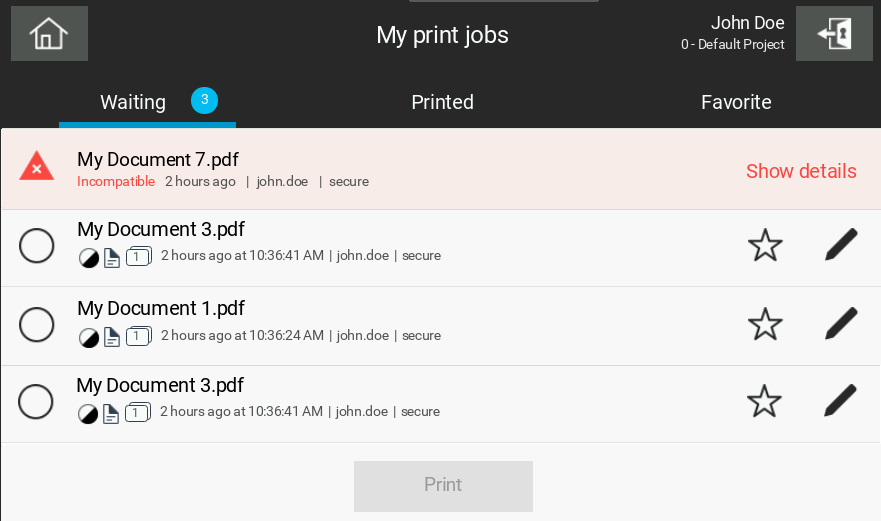Select the job circle just below My Document 7.pdf
Viewport: 881px width, 521px height.
click(37, 246)
